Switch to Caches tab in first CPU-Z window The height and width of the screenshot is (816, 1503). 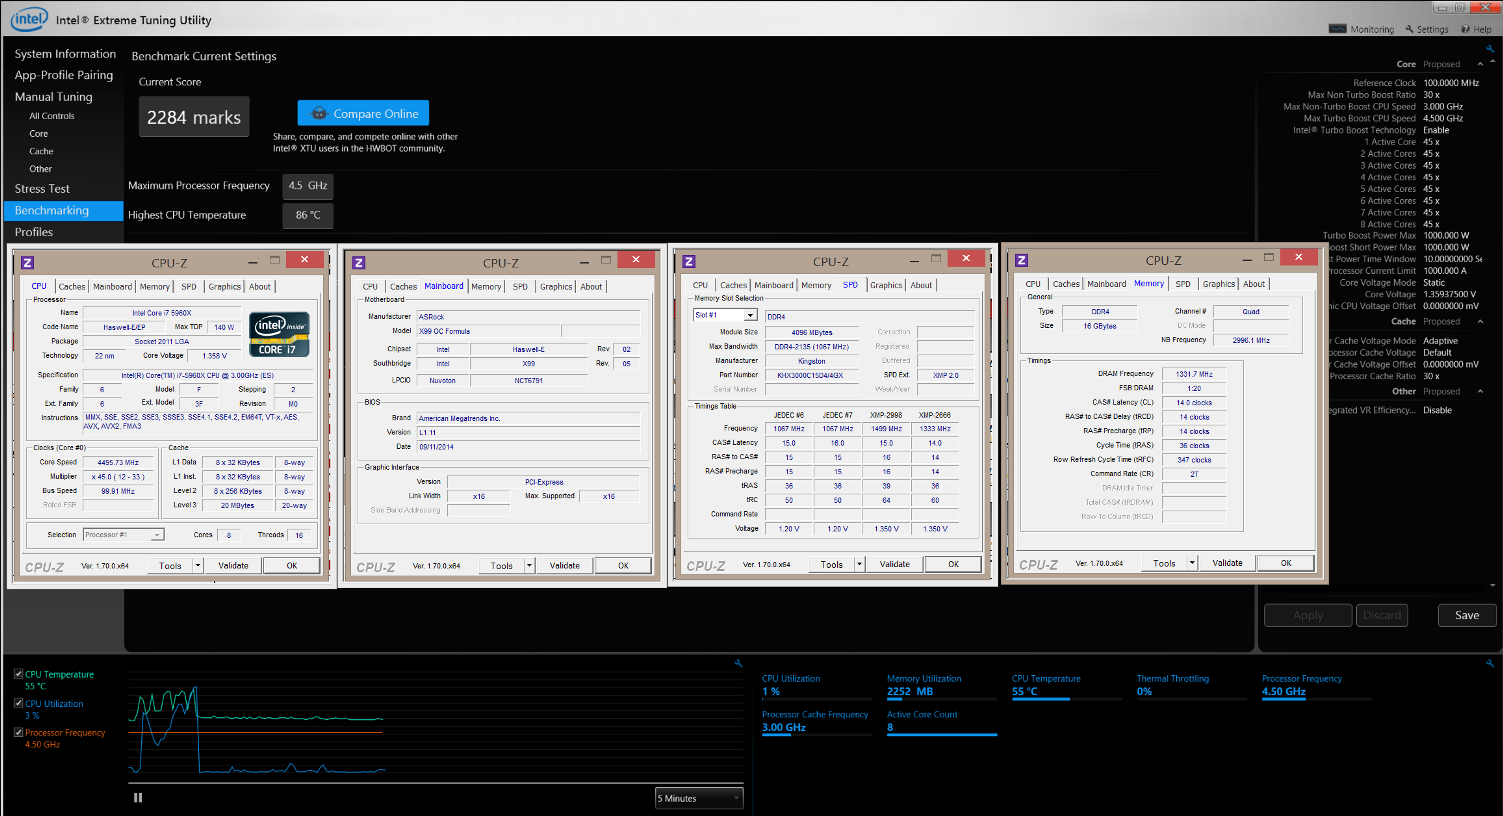[x=72, y=287]
